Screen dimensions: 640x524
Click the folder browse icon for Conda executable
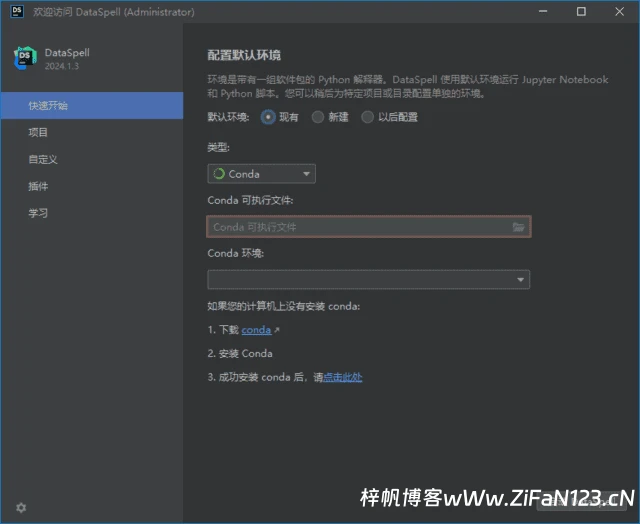[x=518, y=227]
